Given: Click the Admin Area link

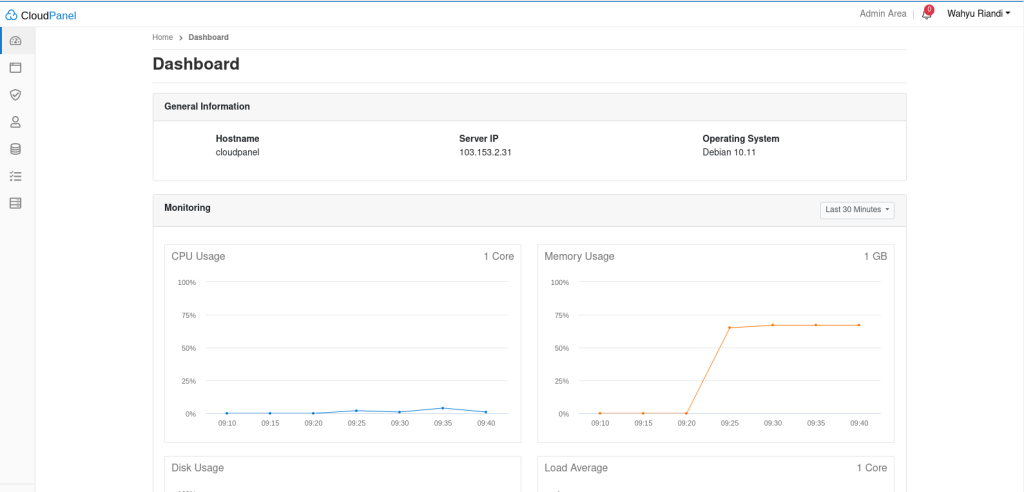Looking at the screenshot, I should coord(882,14).
